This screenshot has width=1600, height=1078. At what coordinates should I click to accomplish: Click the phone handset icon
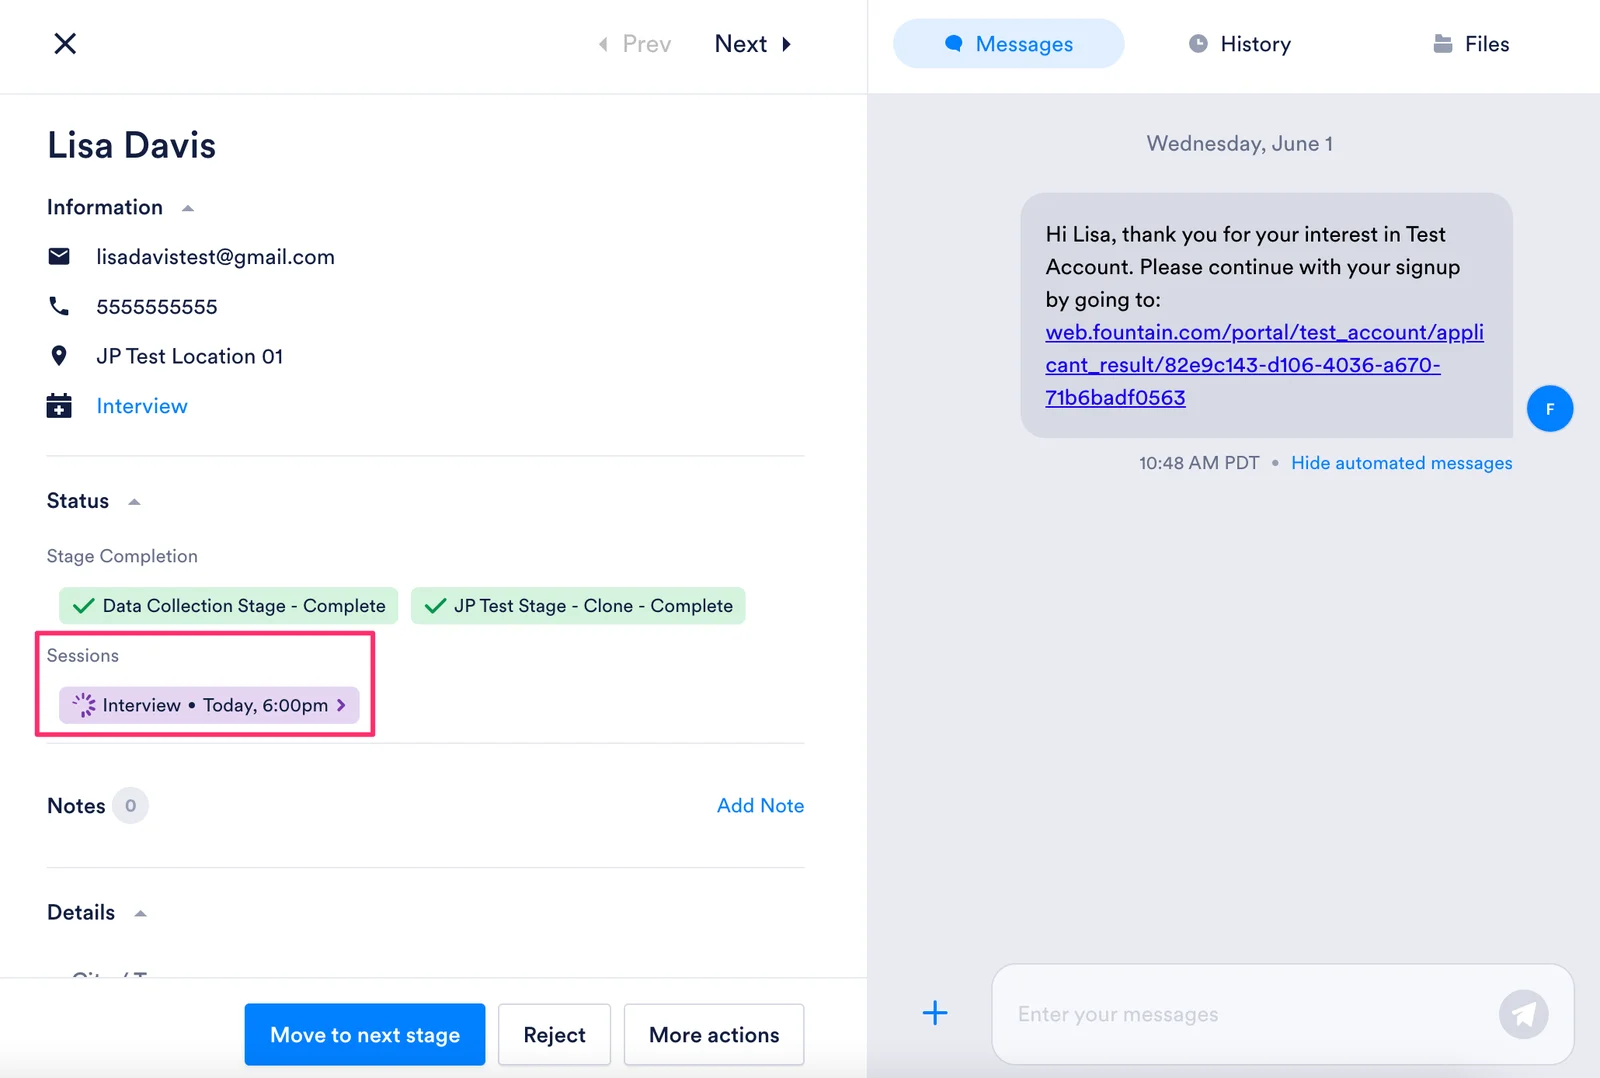(59, 306)
